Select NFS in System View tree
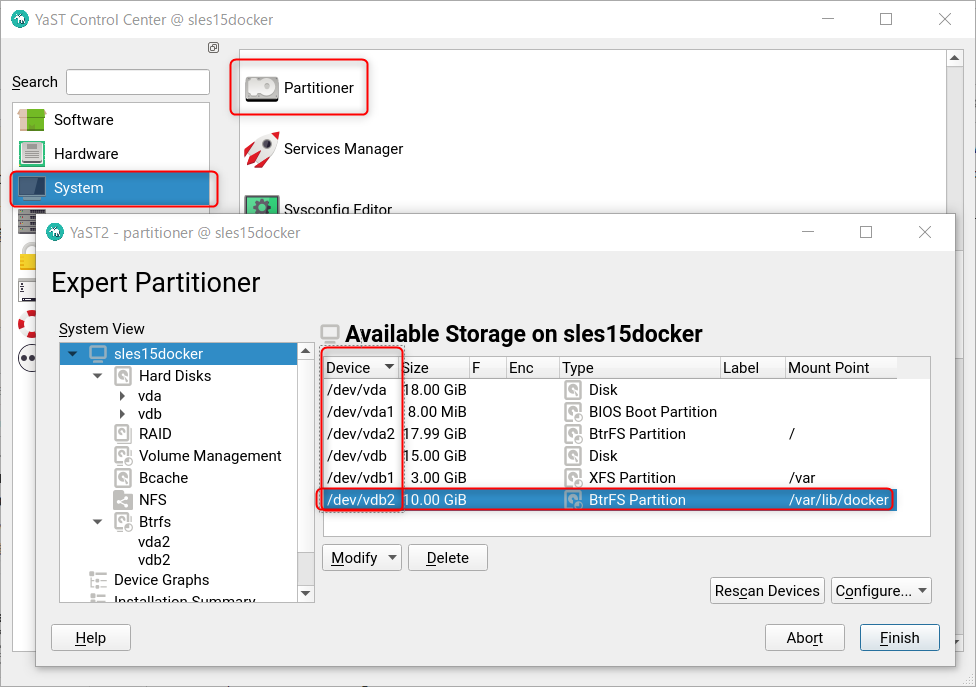The width and height of the screenshot is (976, 687). click(x=152, y=500)
